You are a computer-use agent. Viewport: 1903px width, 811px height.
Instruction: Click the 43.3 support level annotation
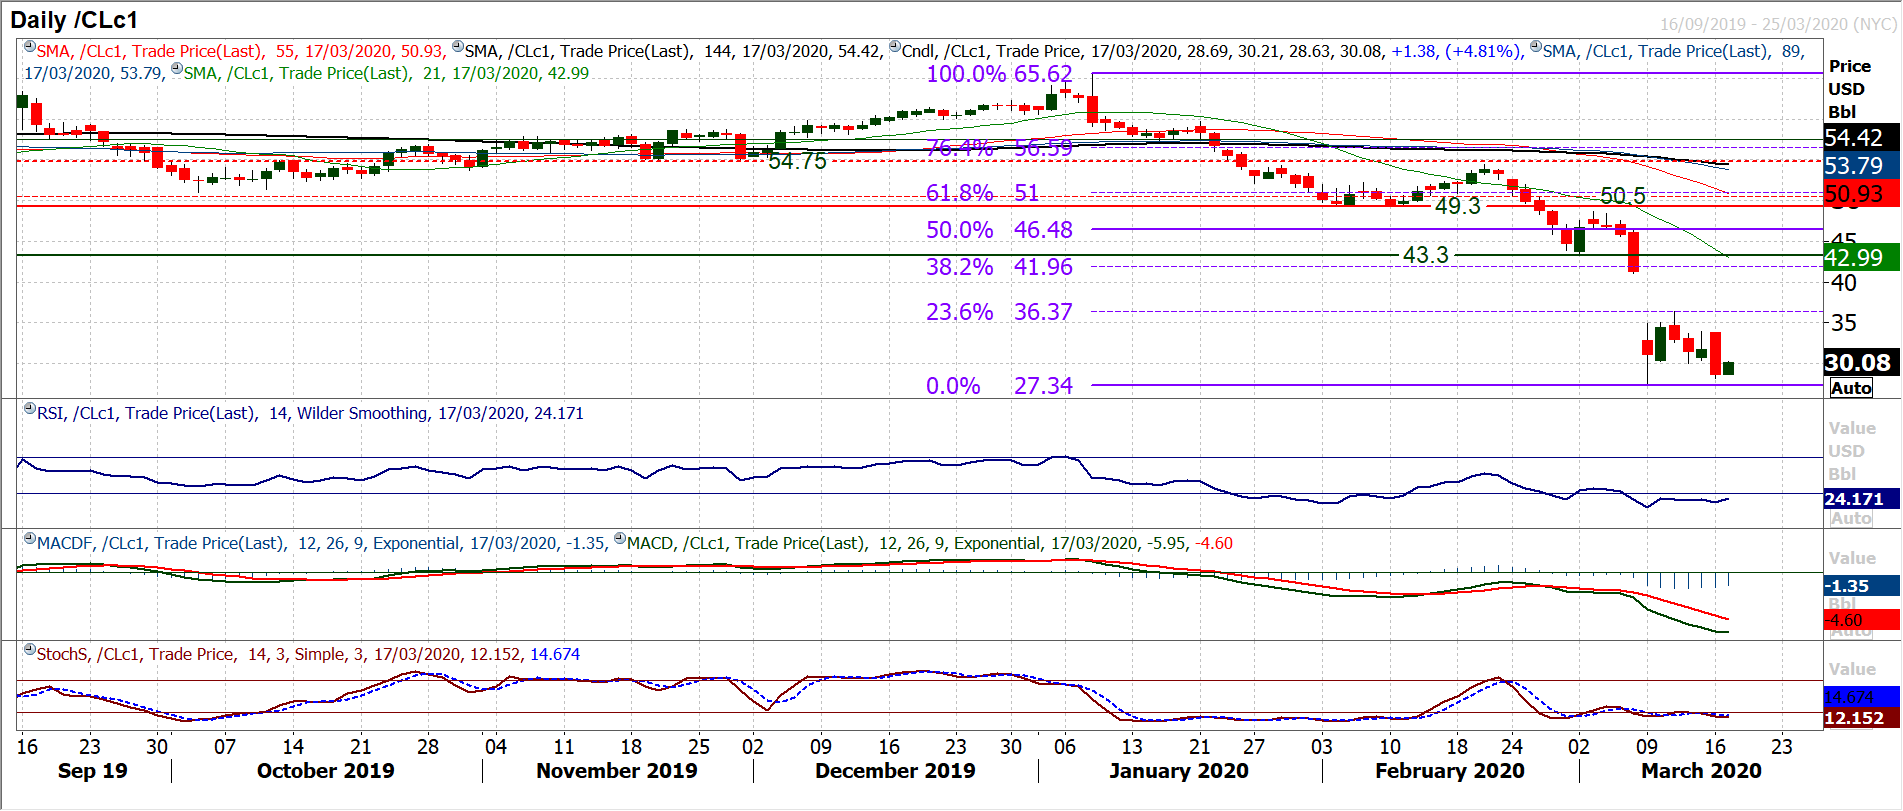pyautogui.click(x=1425, y=255)
